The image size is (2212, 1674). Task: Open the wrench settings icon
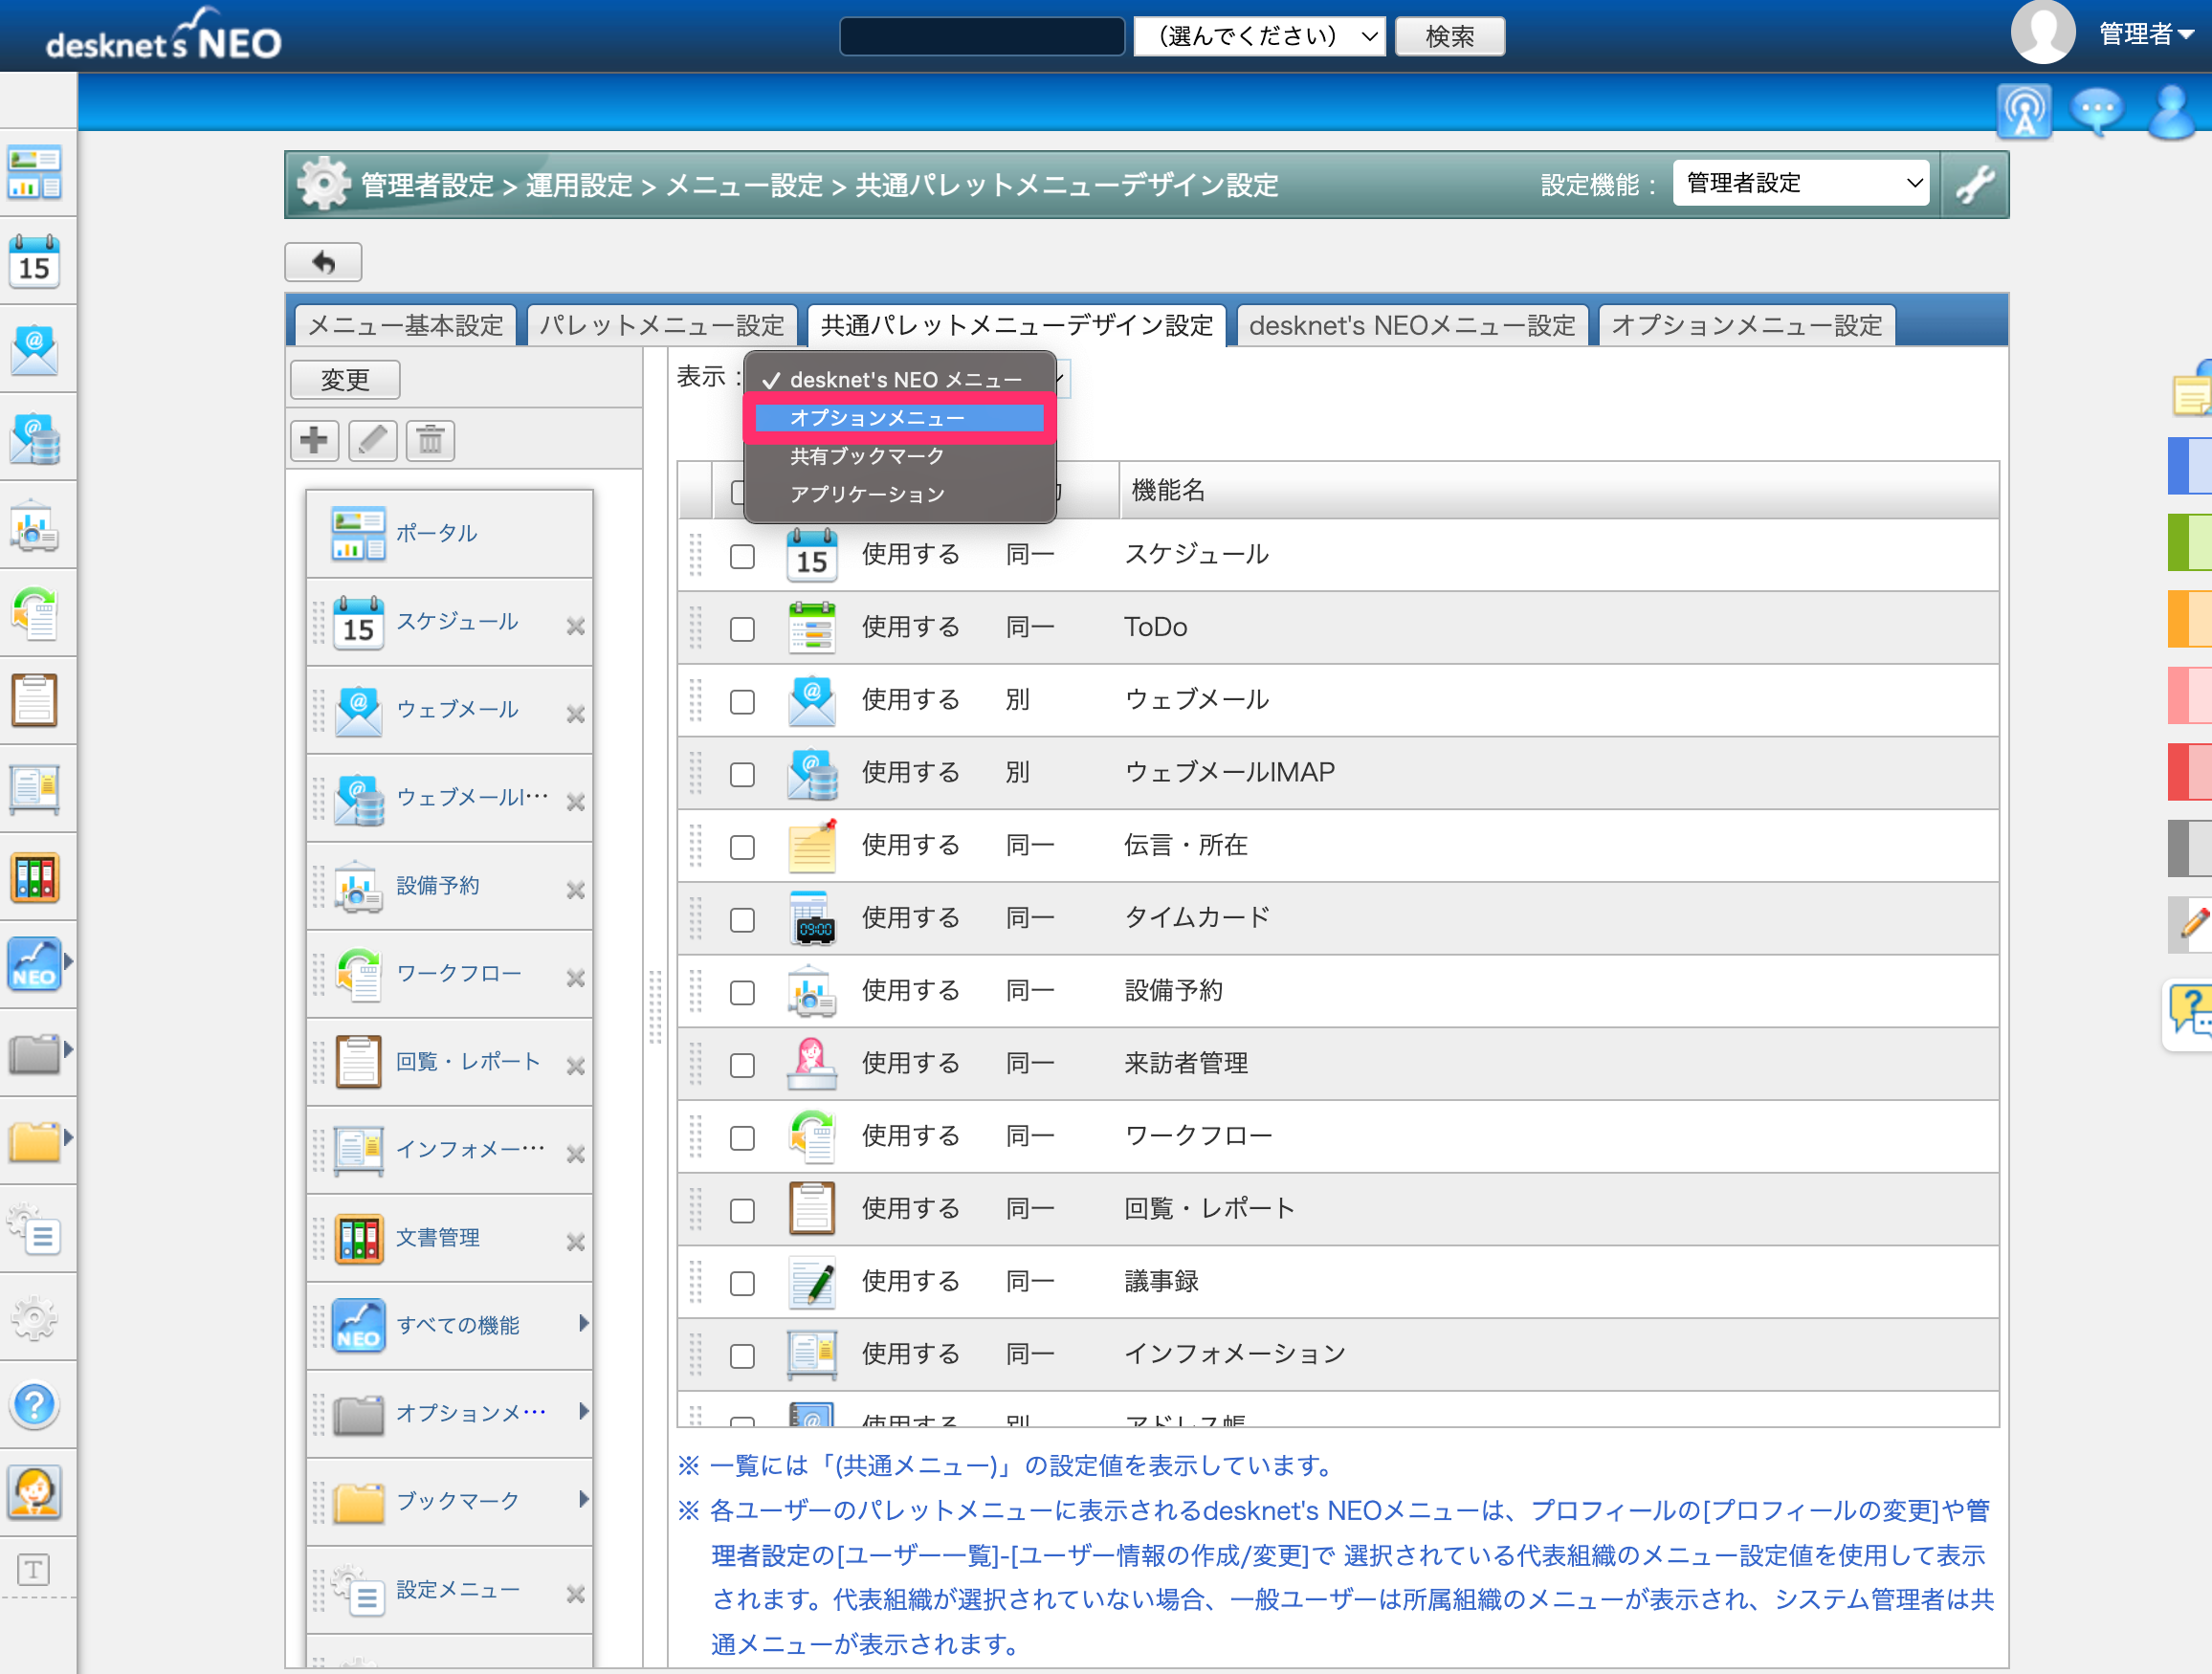(1975, 185)
